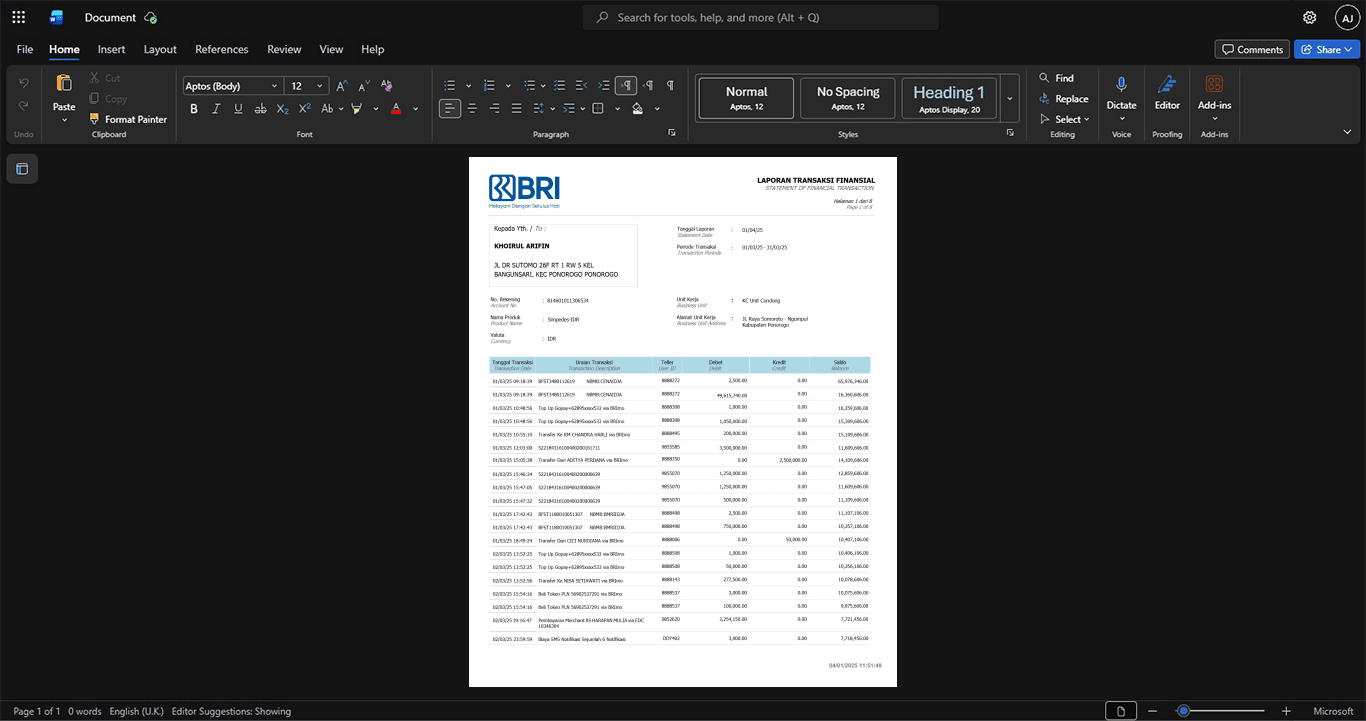Switch to the View tab
The image size is (1366, 721).
click(x=331, y=49)
